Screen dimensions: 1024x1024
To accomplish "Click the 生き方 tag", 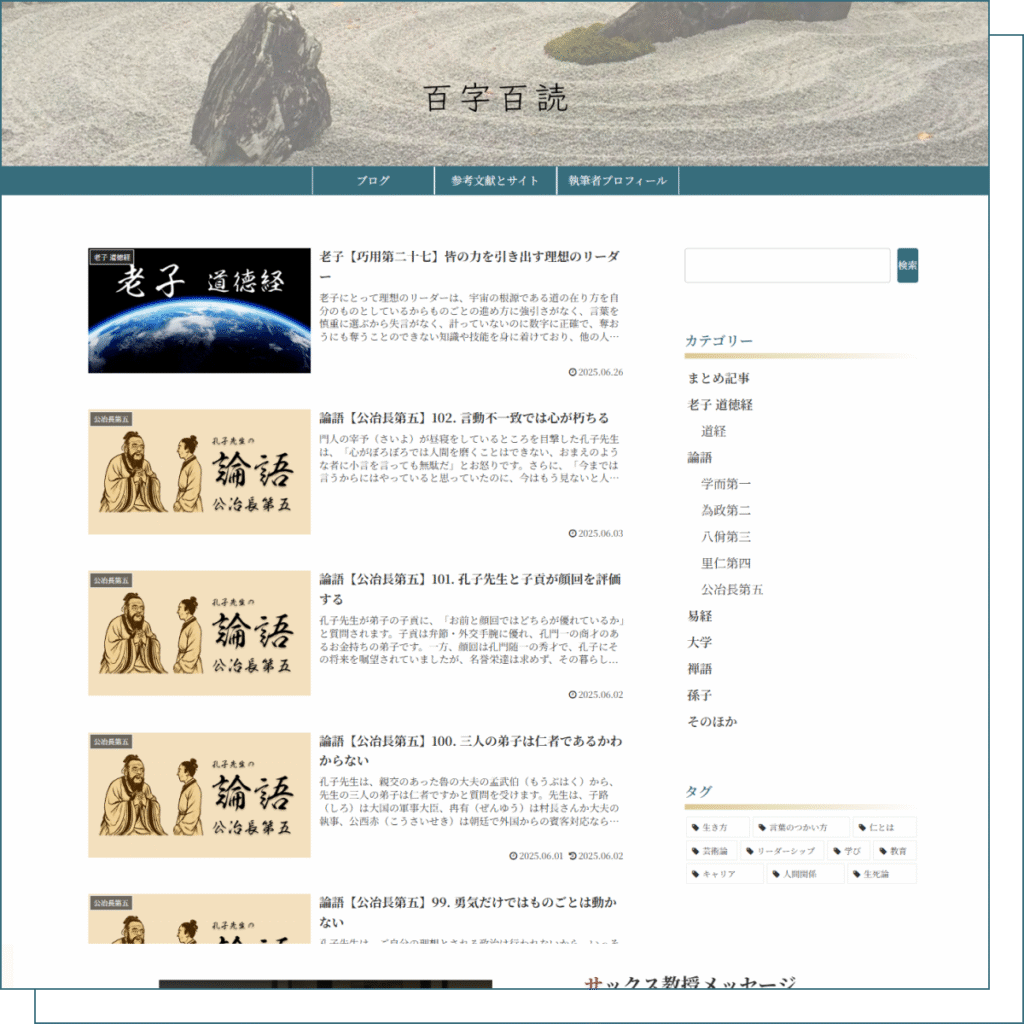I will click(717, 827).
